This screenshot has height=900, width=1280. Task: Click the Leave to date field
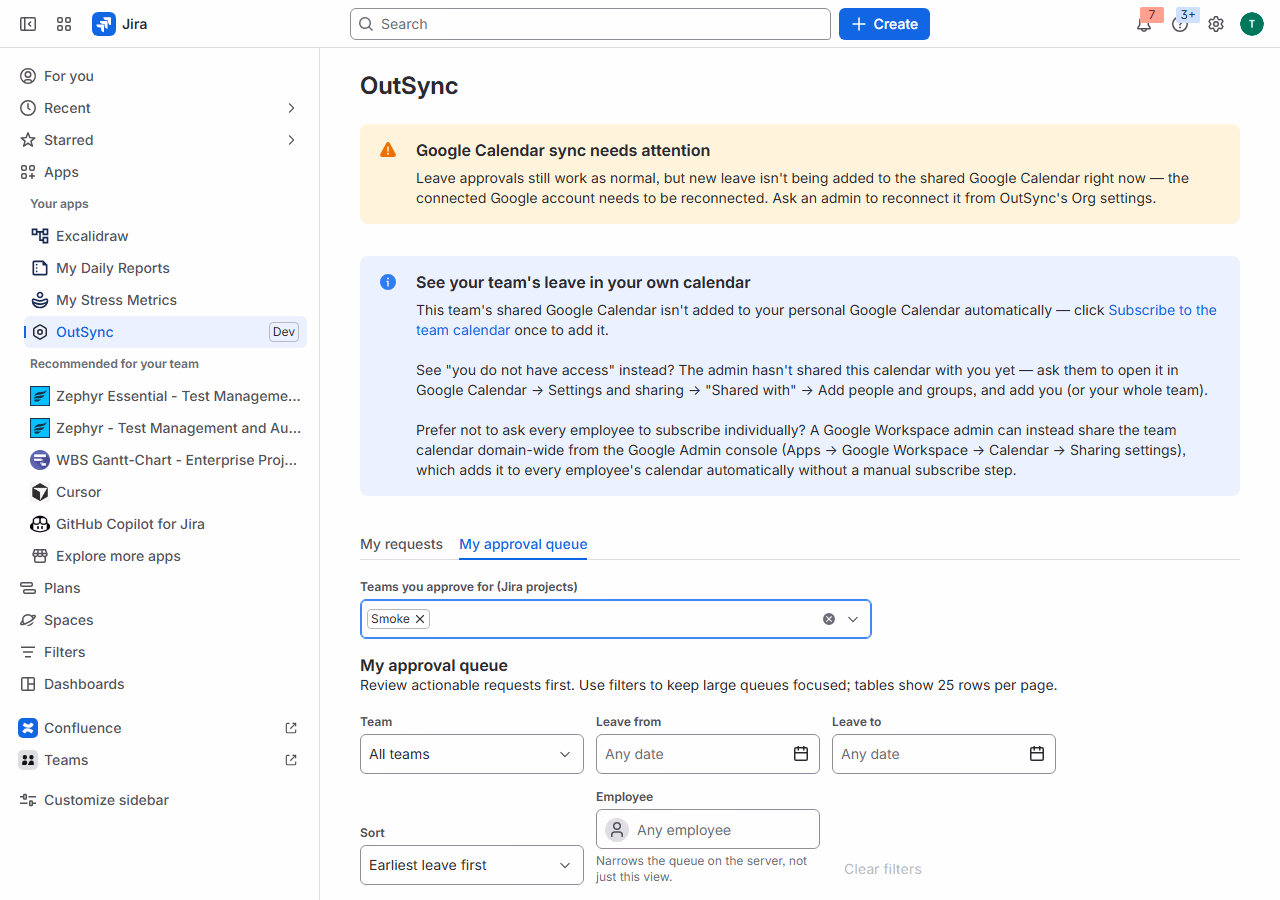pos(944,754)
